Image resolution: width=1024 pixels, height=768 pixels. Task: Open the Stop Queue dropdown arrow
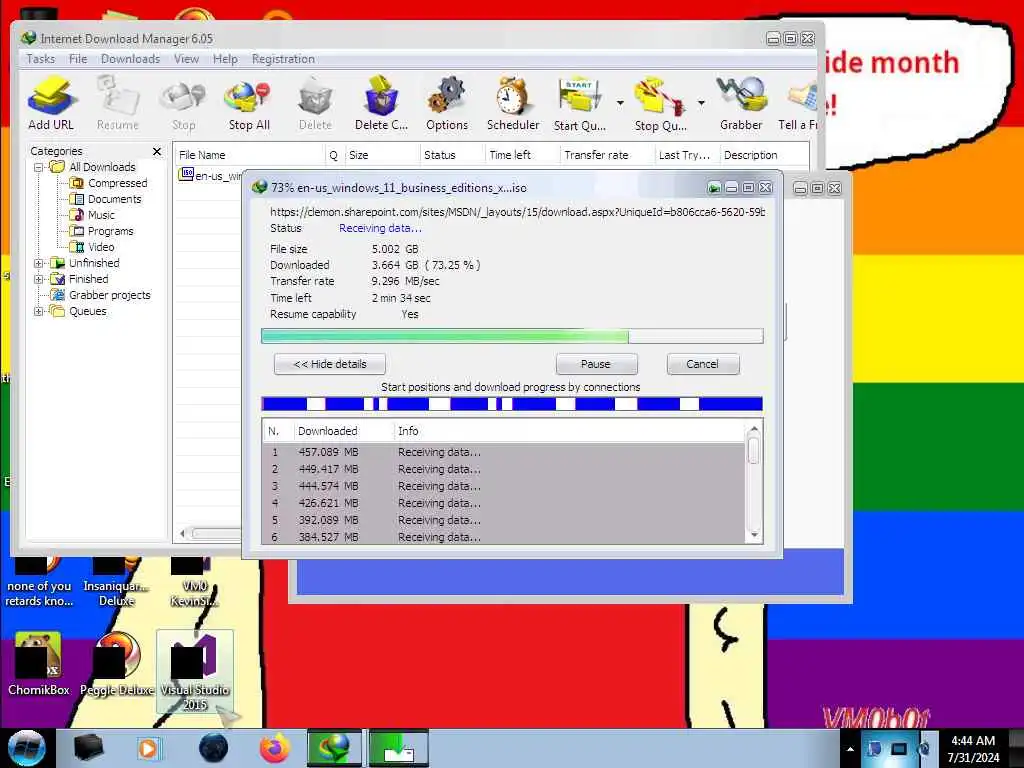[701, 103]
